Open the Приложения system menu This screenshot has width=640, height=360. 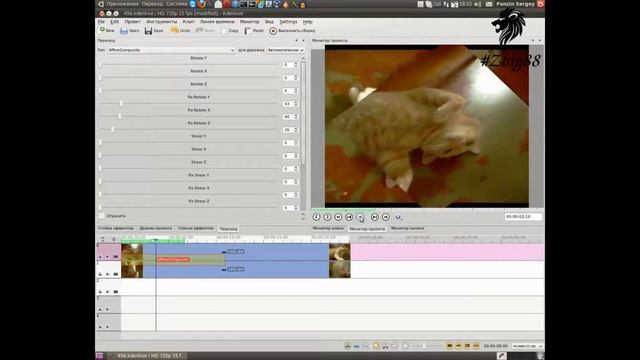point(122,4)
